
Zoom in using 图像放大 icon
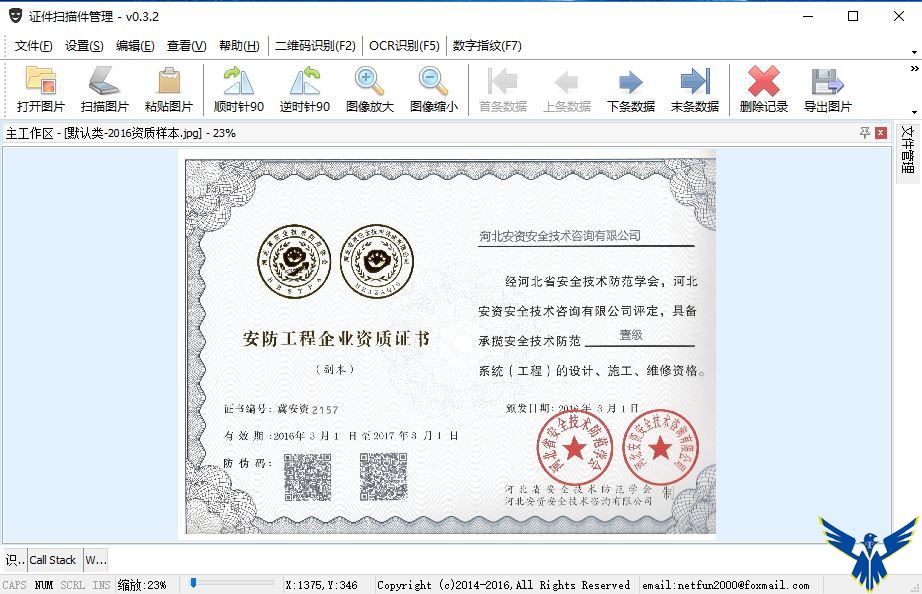click(x=369, y=89)
